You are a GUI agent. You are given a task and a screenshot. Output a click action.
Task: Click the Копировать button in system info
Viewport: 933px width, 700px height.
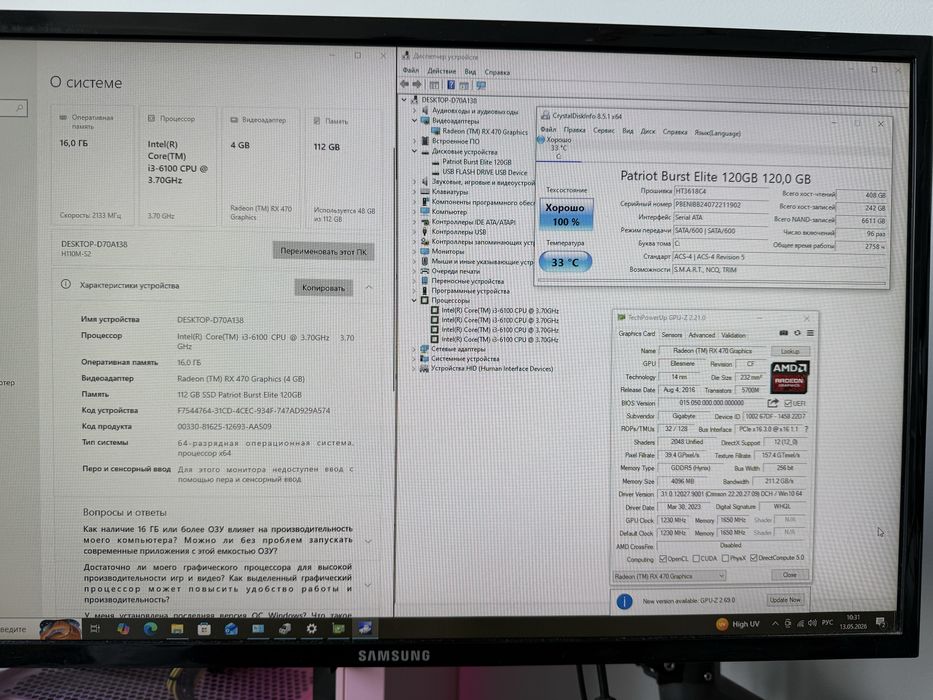[x=323, y=288]
